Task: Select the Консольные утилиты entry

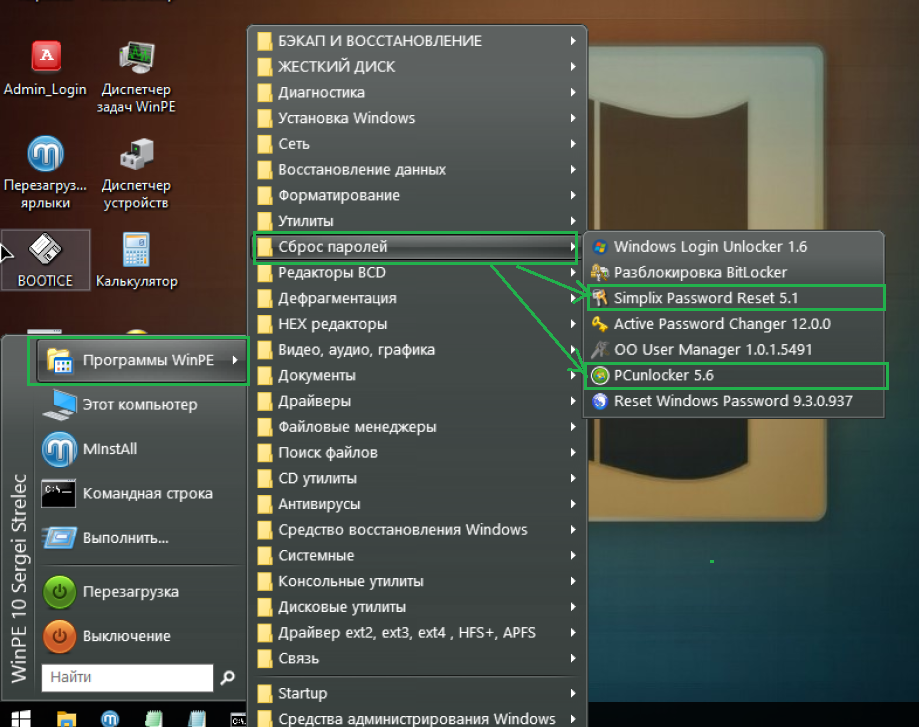Action: click(417, 582)
